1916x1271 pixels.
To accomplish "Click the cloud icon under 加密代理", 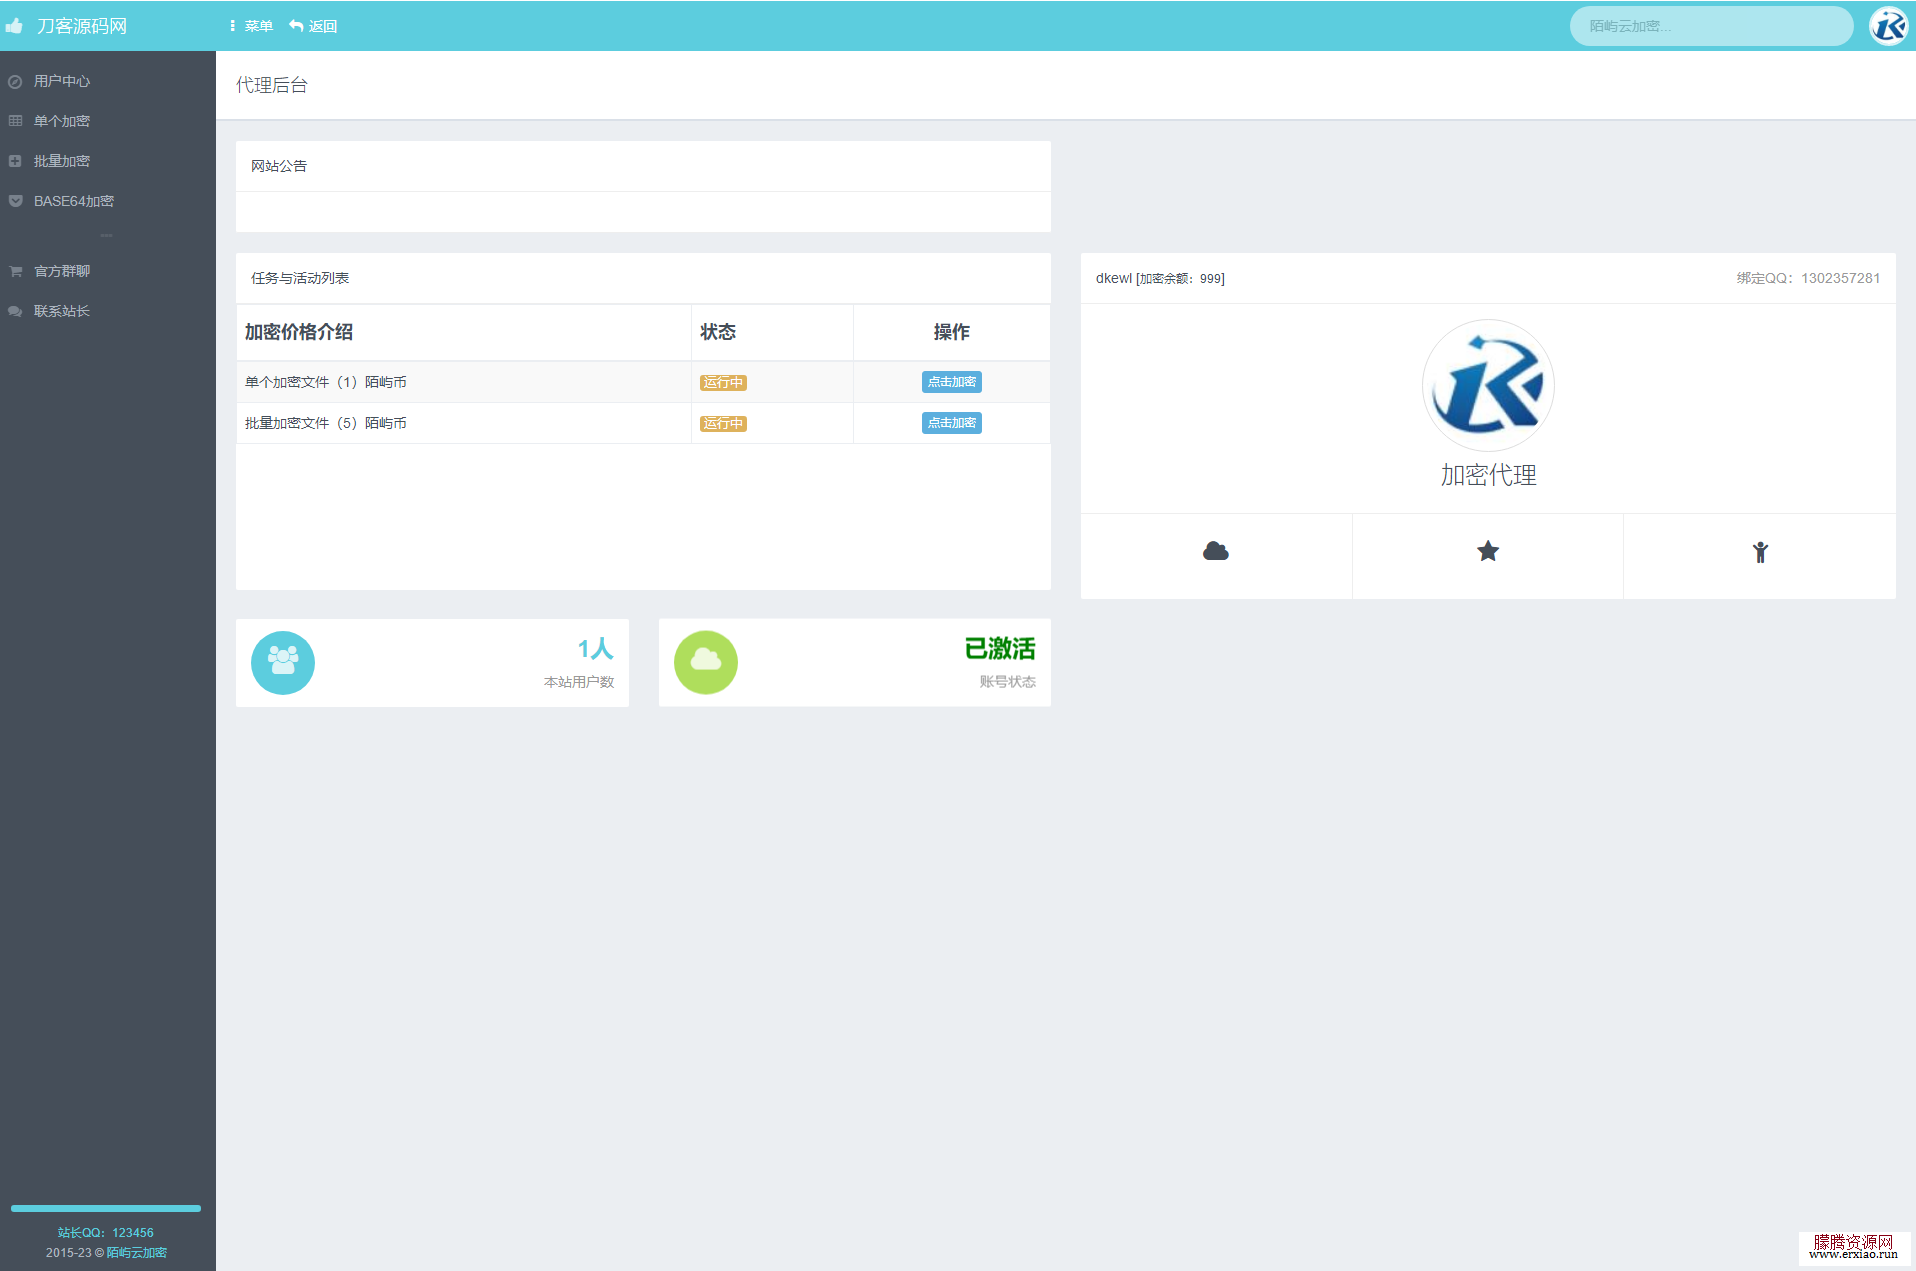I will tap(1216, 551).
